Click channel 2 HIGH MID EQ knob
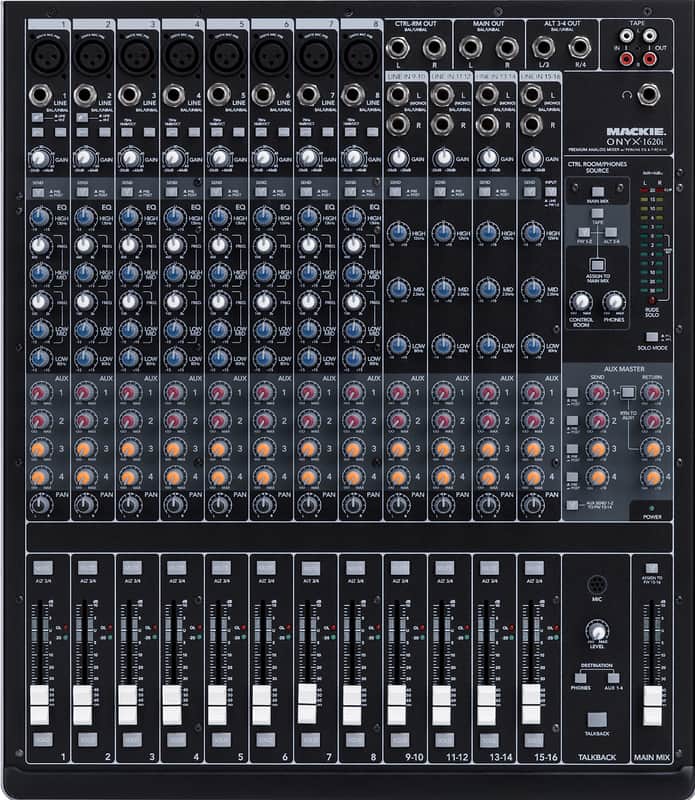Image resolution: width=695 pixels, height=800 pixels. point(85,274)
